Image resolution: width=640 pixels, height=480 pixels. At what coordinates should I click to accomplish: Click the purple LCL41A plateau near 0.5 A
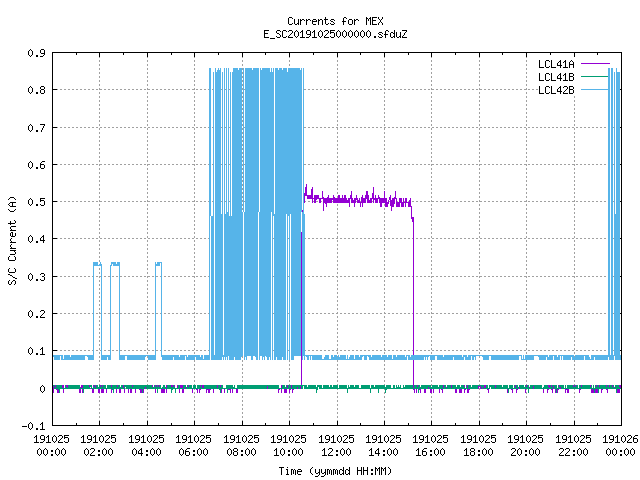coord(358,200)
